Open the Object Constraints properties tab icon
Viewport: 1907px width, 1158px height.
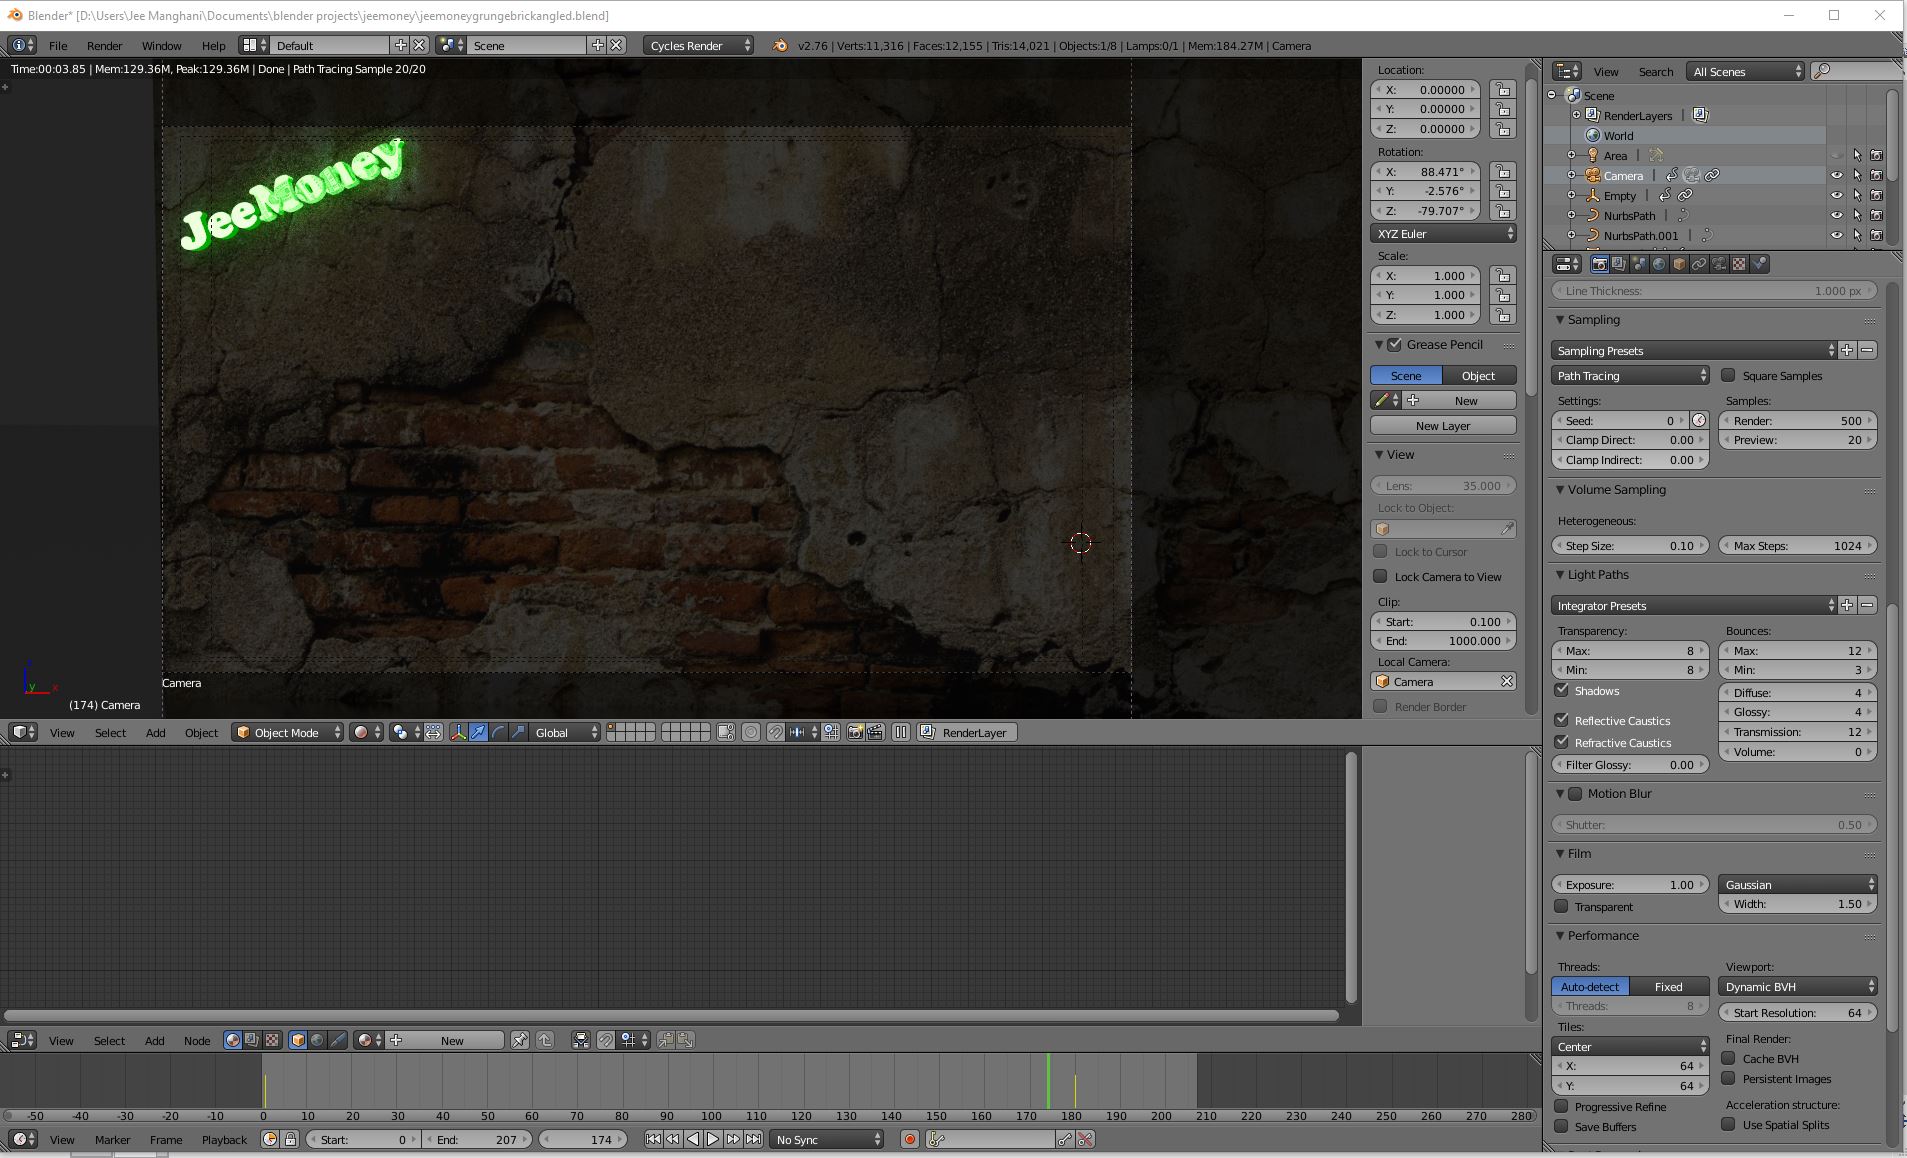coord(1699,264)
